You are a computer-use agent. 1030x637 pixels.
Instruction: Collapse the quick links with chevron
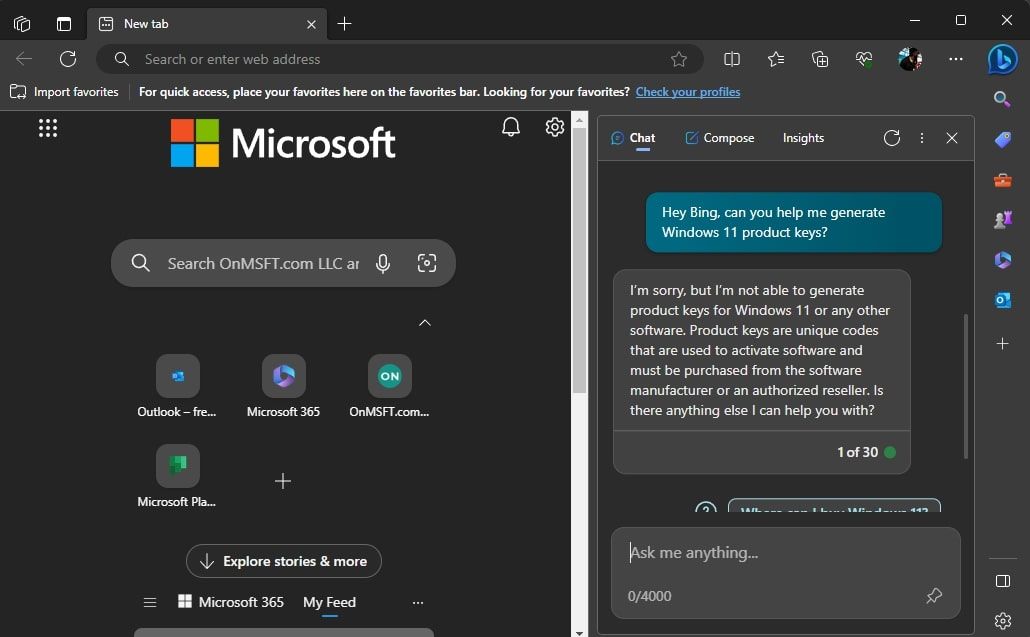425,322
